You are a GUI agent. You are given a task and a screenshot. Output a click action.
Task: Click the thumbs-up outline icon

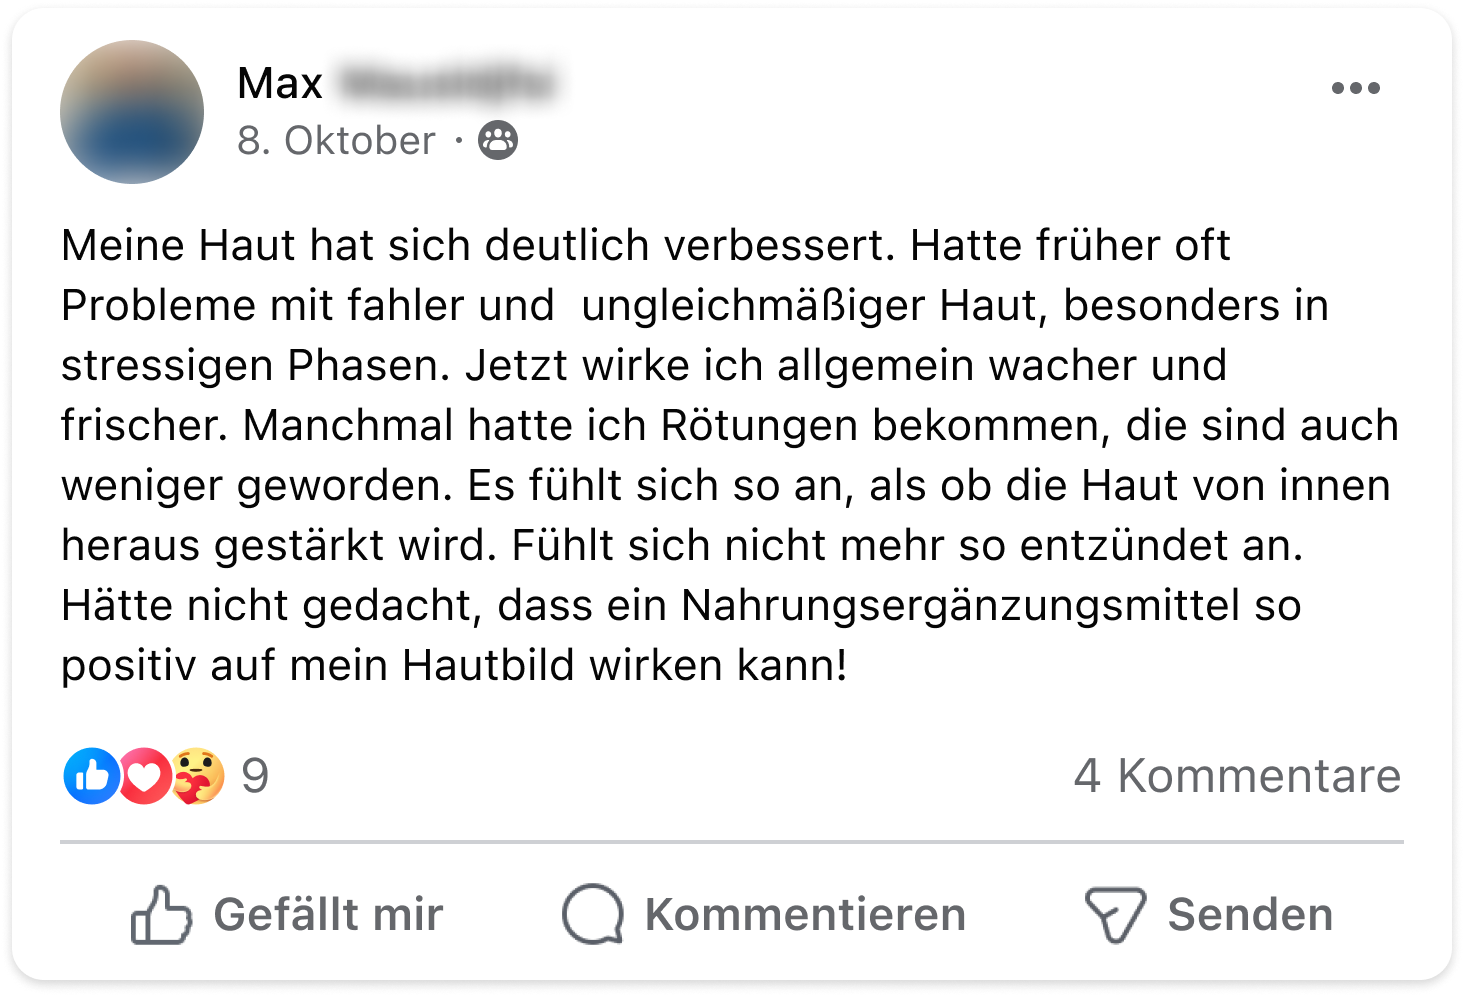(x=160, y=915)
